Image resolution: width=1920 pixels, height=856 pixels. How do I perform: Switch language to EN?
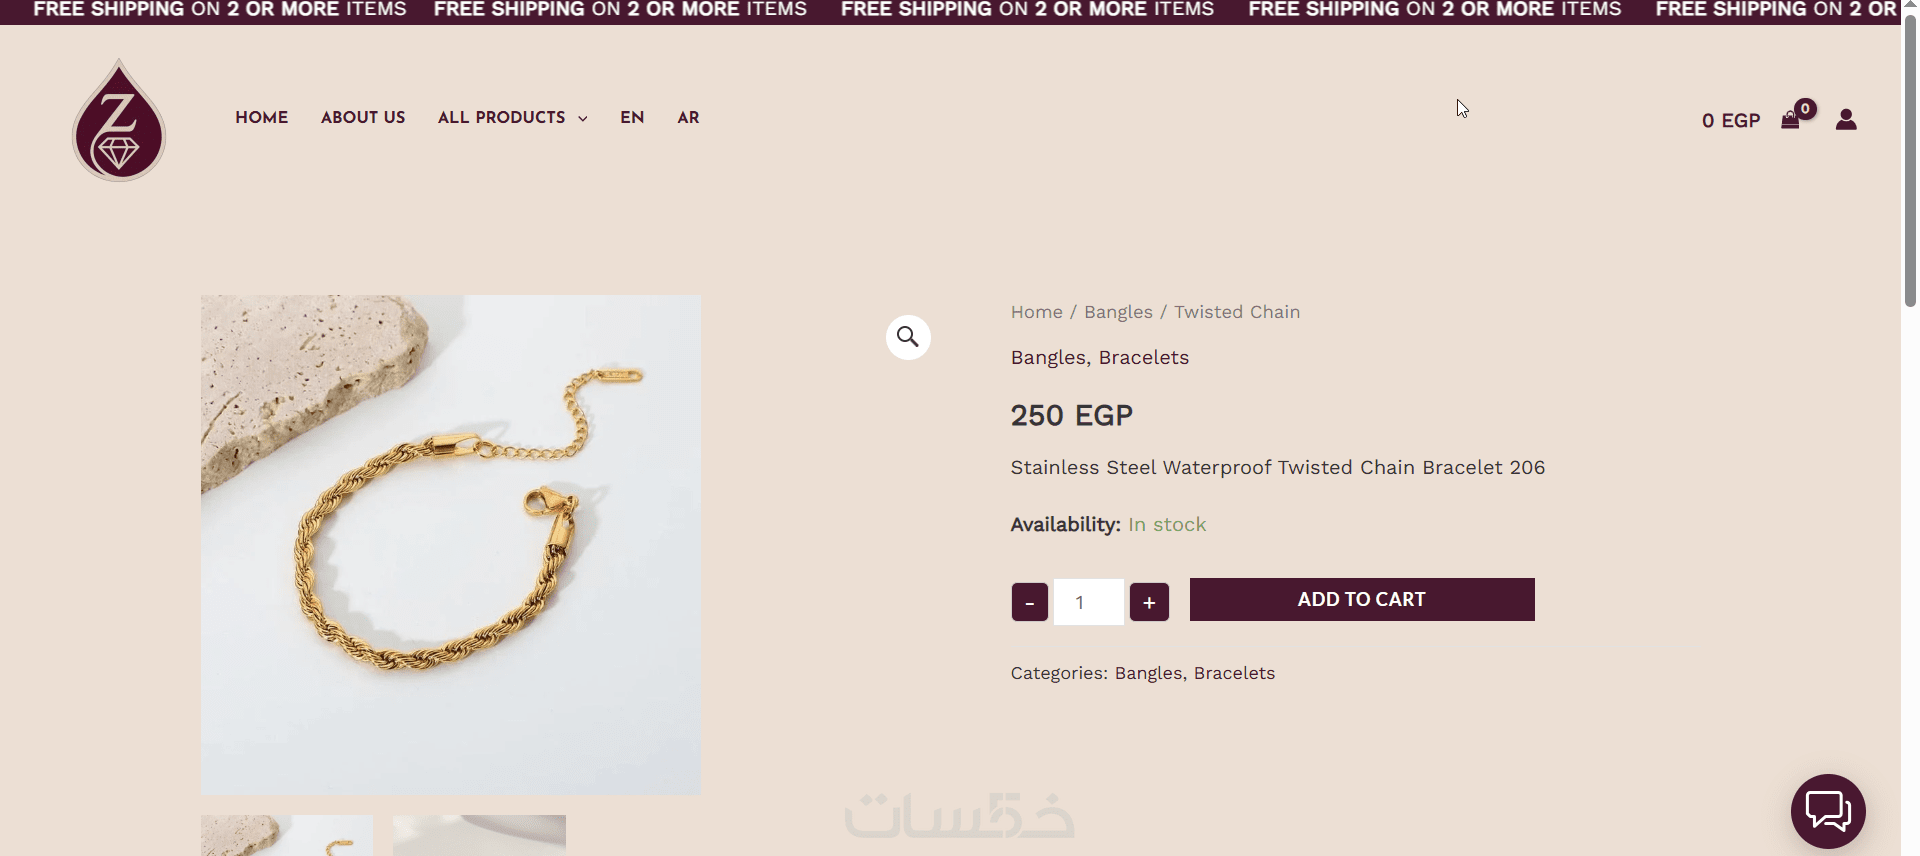[x=632, y=118]
